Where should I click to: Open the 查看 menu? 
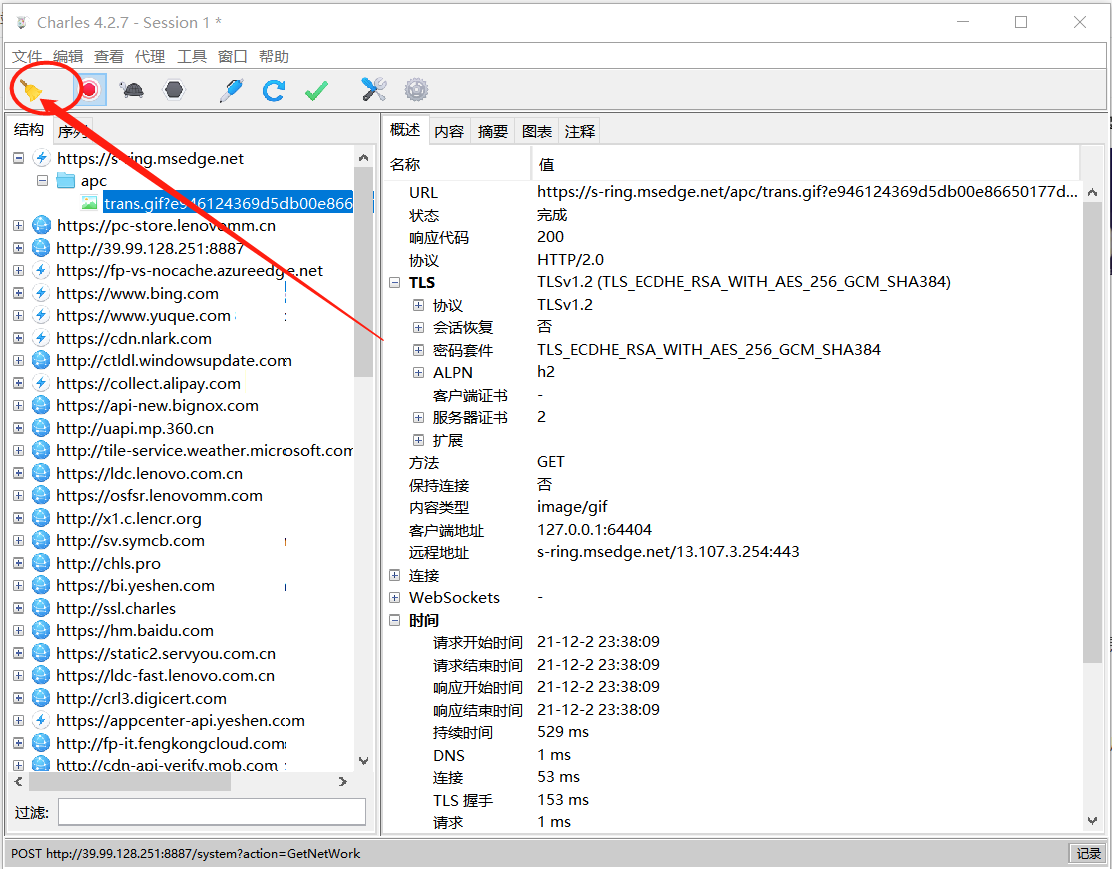pyautogui.click(x=109, y=57)
